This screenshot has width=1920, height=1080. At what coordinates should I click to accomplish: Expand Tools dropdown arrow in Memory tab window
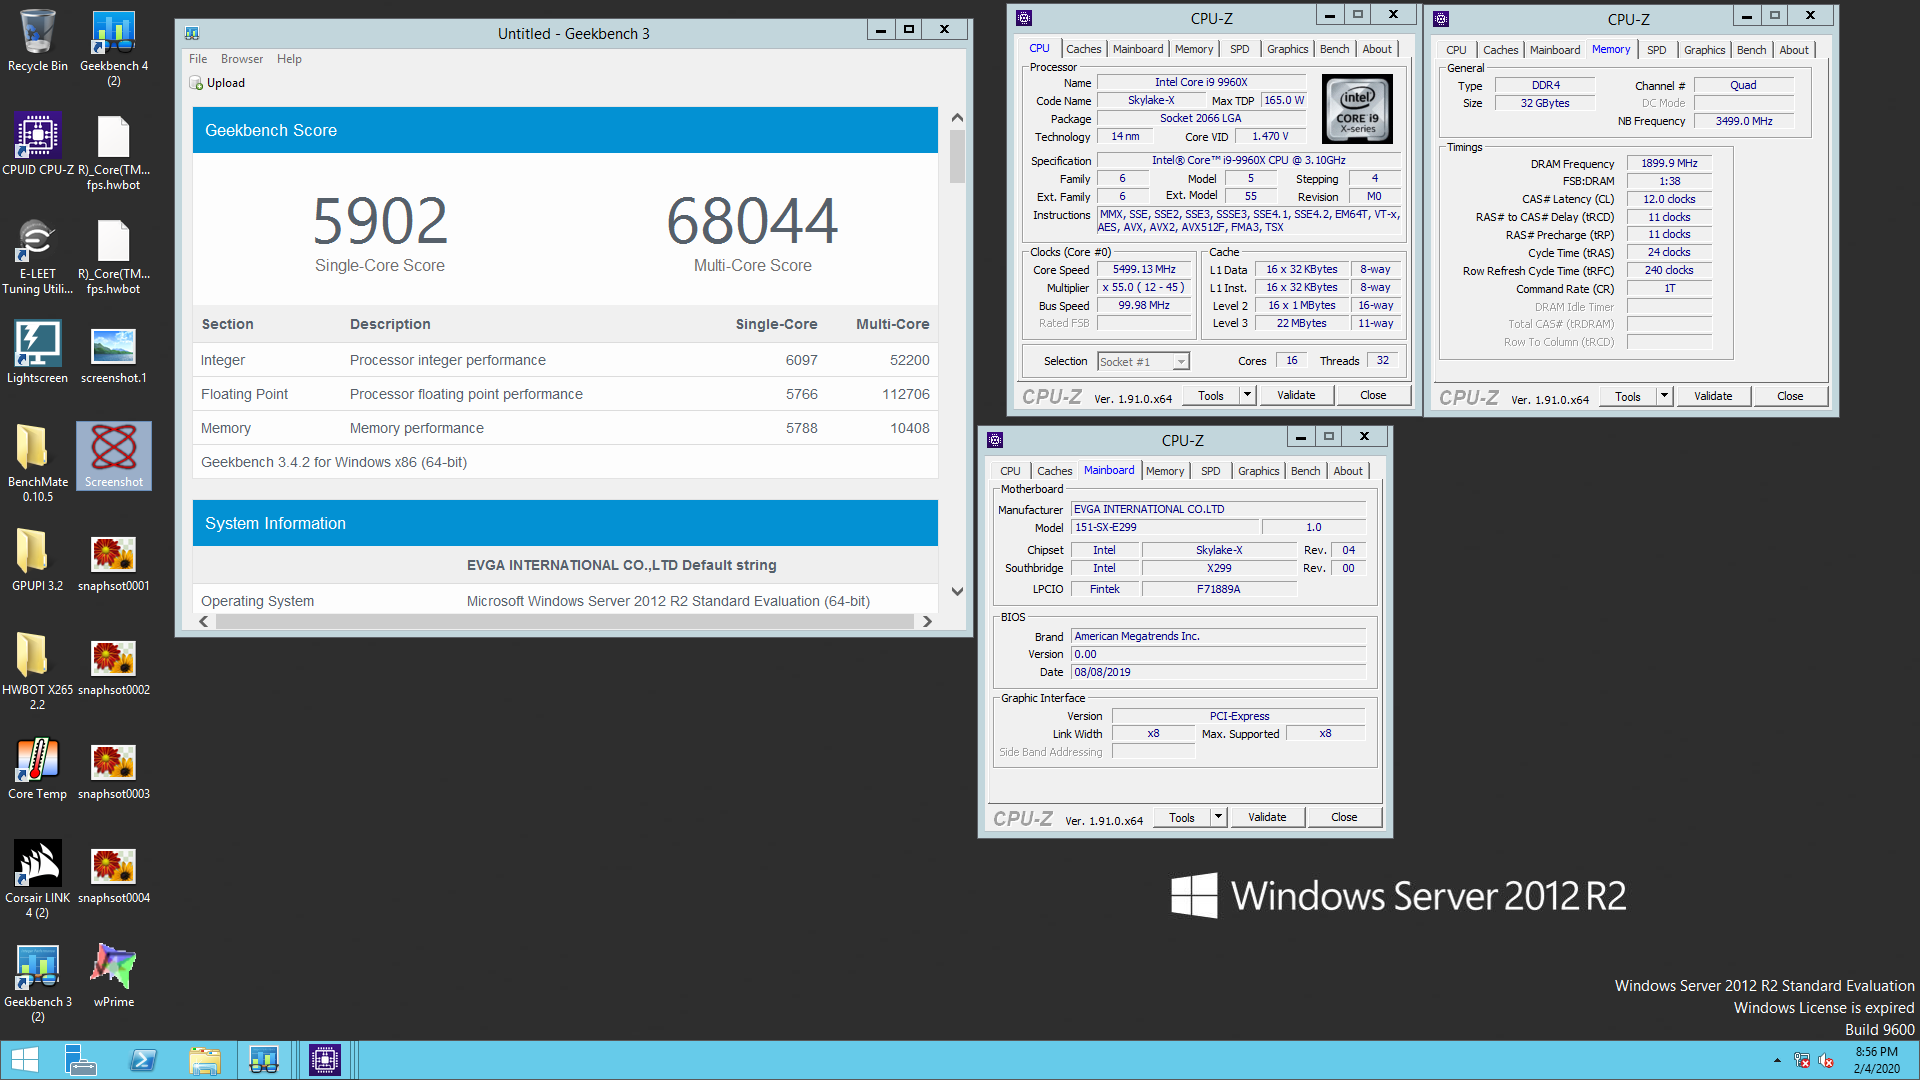pyautogui.click(x=1664, y=396)
